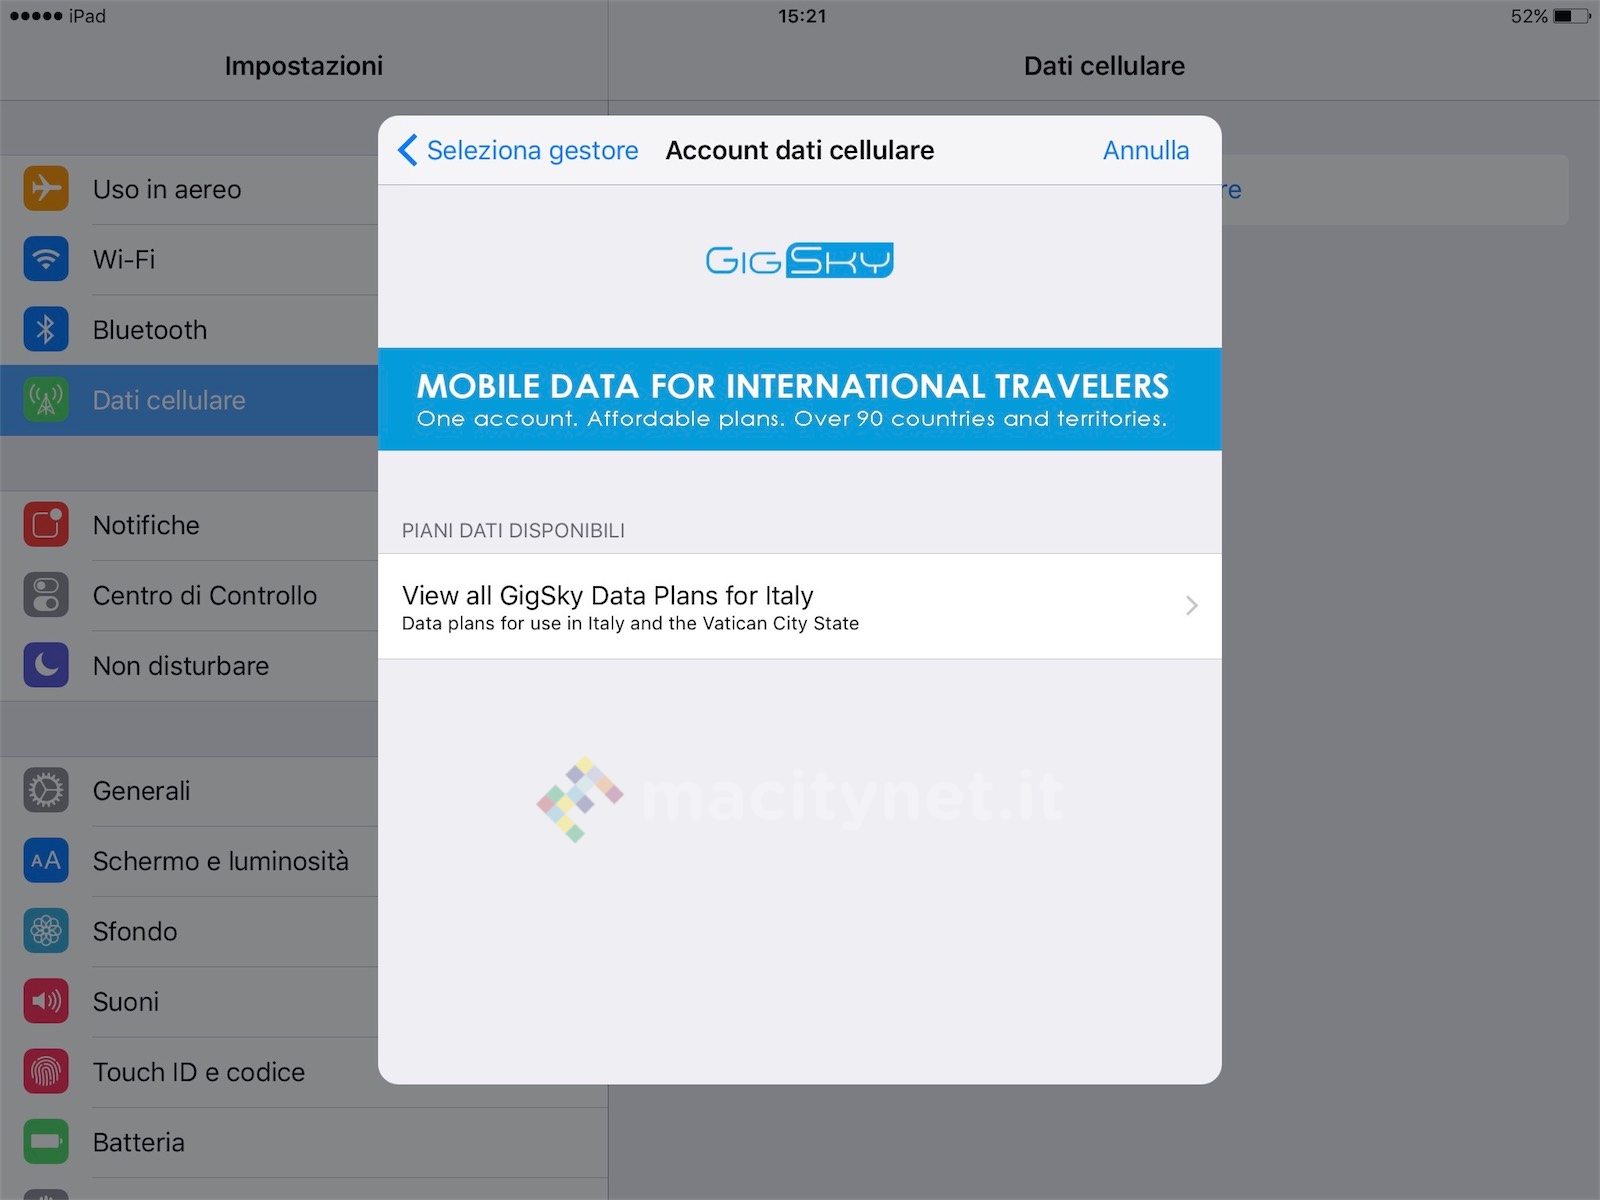
Task: Open the Suoni settings row
Action: [189, 1001]
